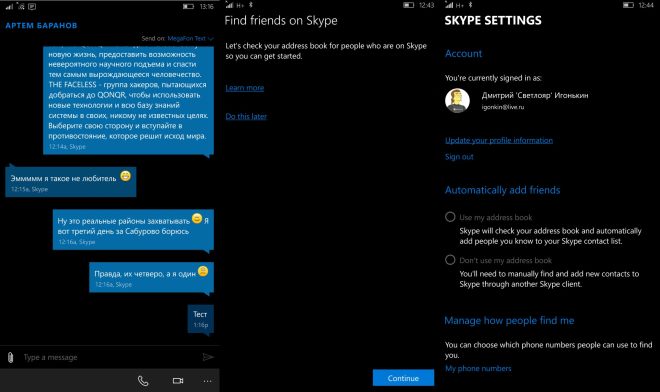Tap the 12:44 clock in Skype Settings
Viewport: 660px width, 392px height.
646,5
